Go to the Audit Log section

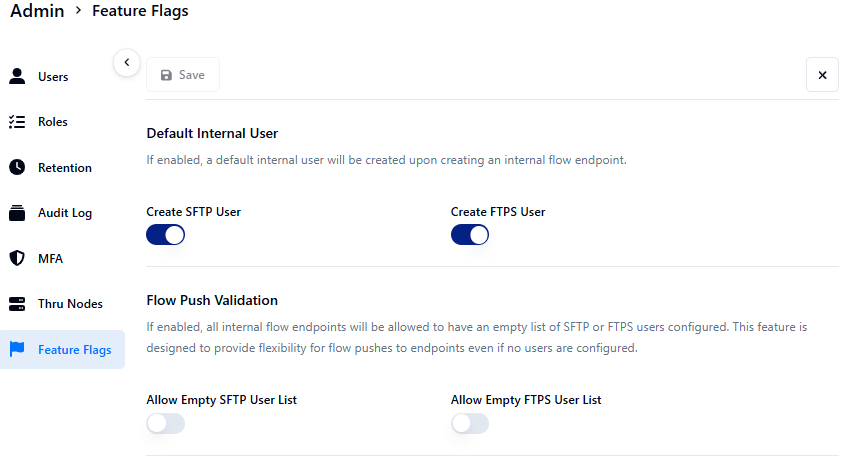[65, 213]
